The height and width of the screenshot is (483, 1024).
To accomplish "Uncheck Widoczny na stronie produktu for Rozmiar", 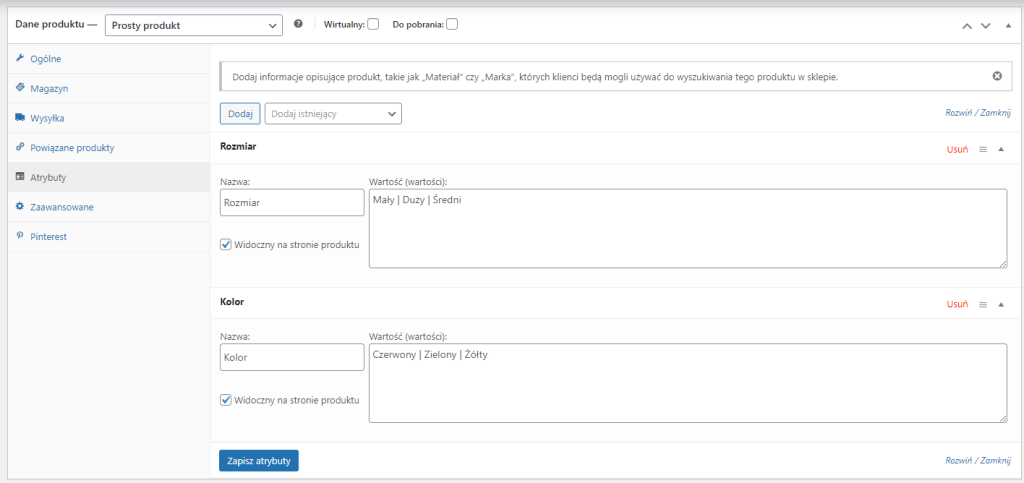I will coord(226,245).
